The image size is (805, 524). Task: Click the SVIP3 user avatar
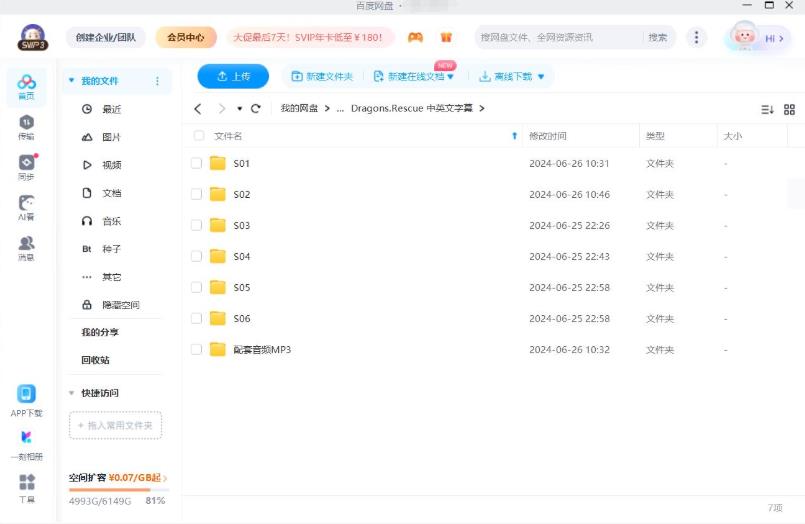coord(33,37)
